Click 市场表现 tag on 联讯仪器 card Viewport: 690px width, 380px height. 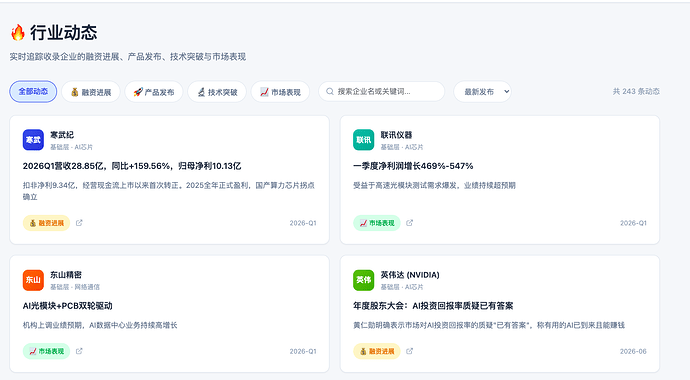(x=377, y=223)
